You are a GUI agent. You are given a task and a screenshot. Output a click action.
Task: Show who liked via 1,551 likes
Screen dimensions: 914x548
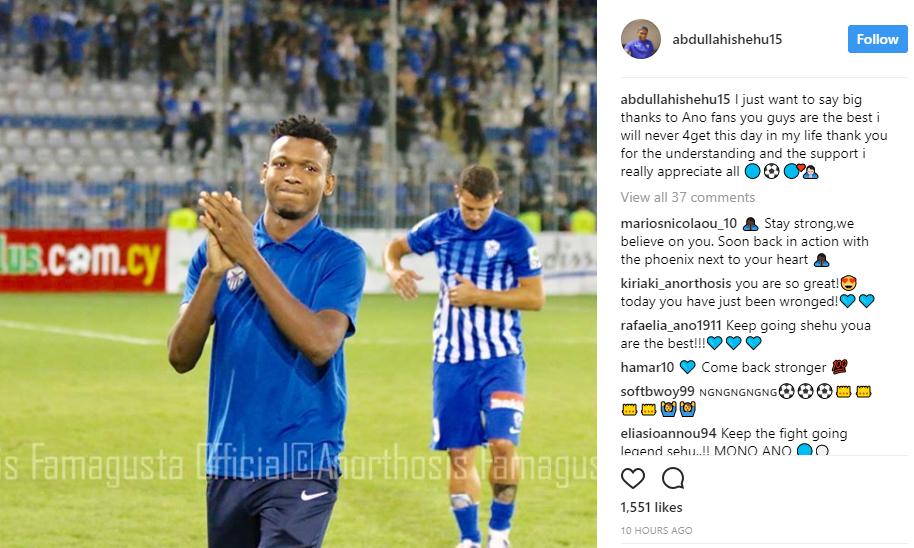click(651, 508)
